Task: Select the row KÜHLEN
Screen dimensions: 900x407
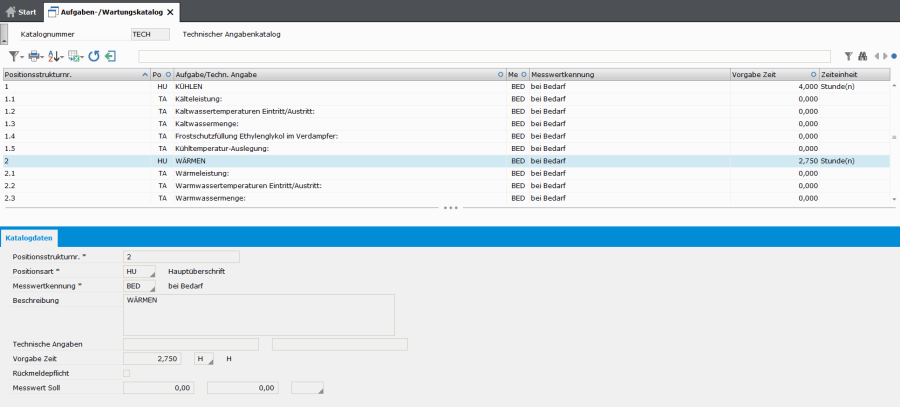Action: coord(447,86)
